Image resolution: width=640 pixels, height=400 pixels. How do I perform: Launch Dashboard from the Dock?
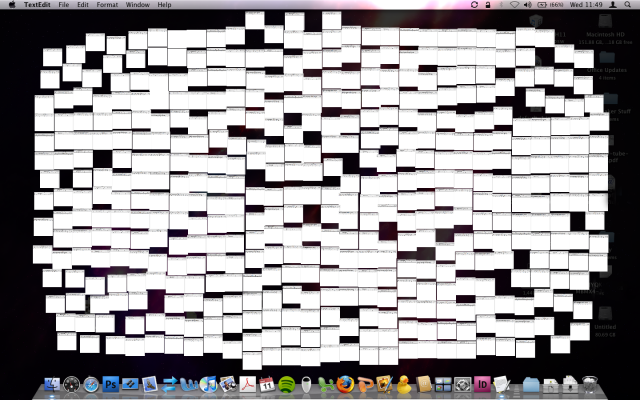tap(71, 384)
